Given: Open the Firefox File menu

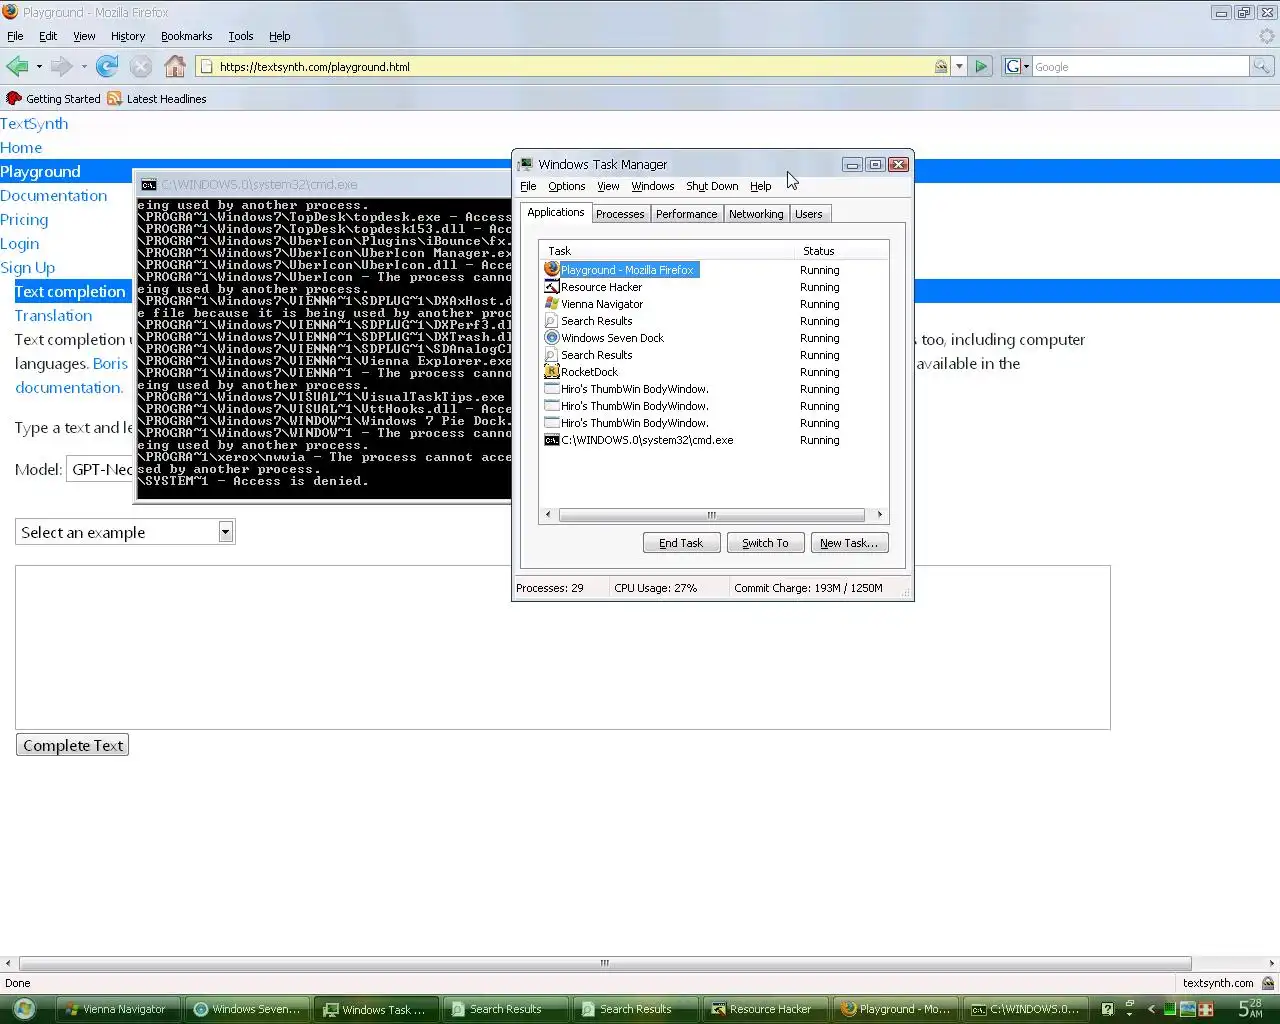Looking at the screenshot, I should tap(15, 36).
